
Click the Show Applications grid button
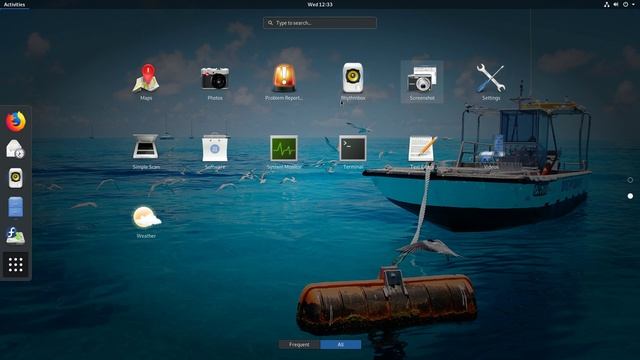coord(16,264)
